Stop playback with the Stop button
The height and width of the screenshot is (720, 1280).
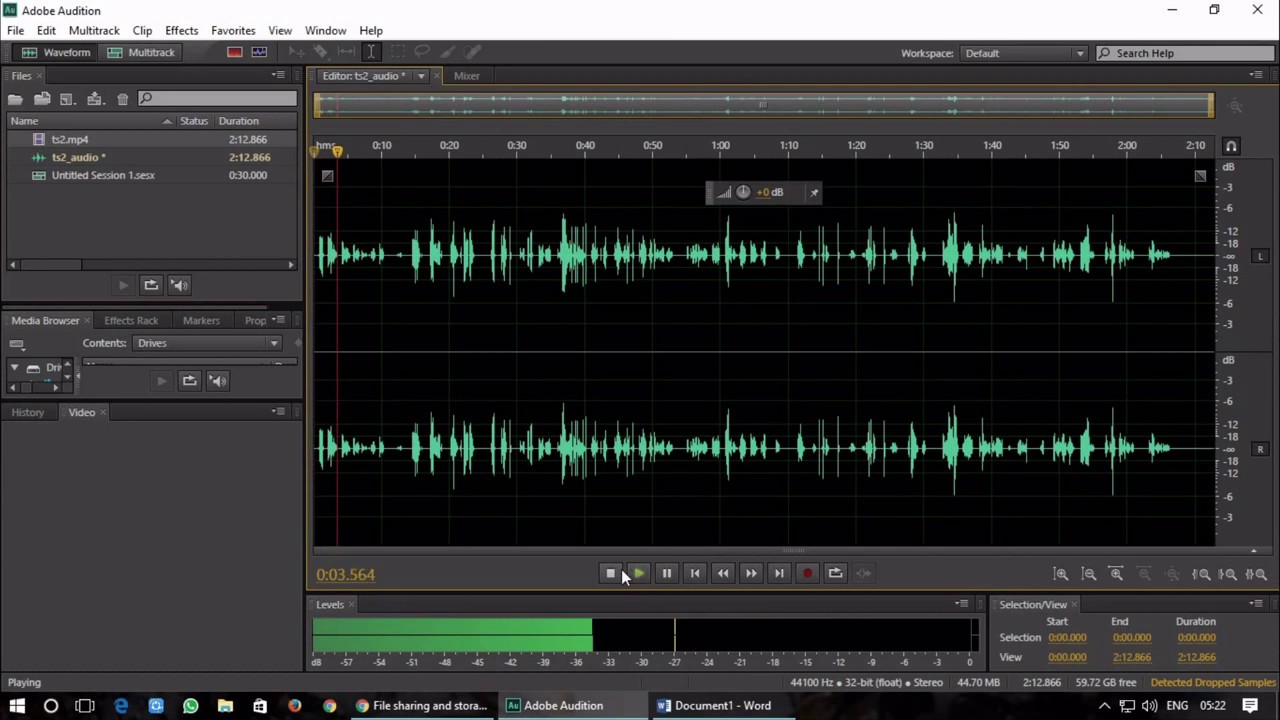click(610, 573)
